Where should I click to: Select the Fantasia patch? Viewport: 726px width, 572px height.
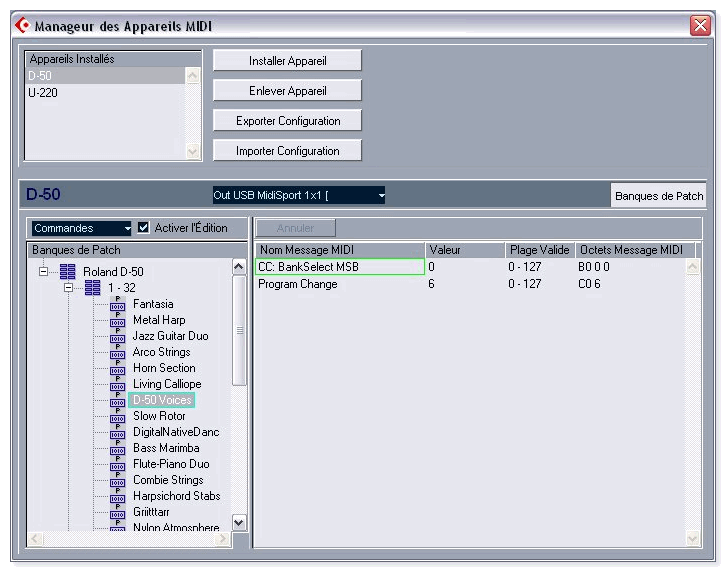click(x=153, y=304)
